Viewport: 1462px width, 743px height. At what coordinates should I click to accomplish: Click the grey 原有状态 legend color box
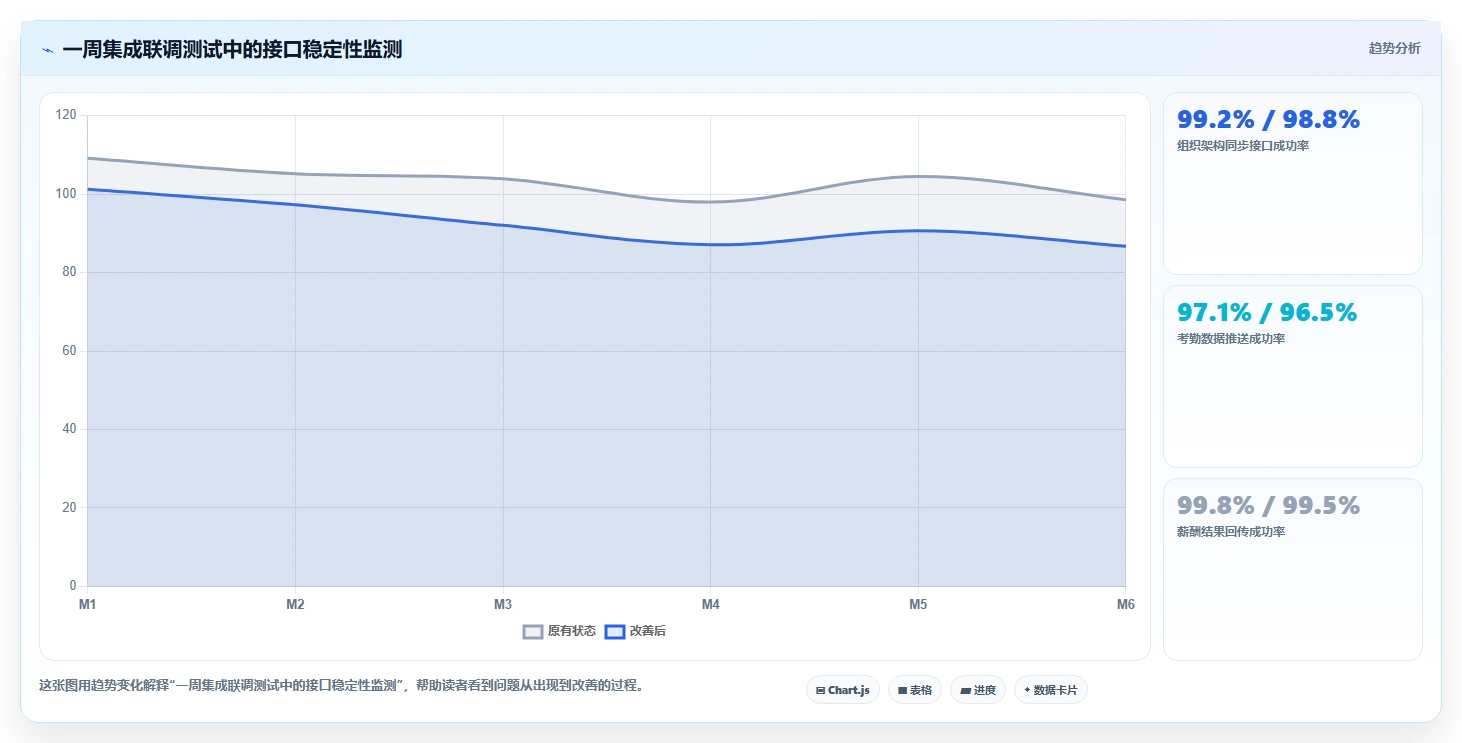533,631
